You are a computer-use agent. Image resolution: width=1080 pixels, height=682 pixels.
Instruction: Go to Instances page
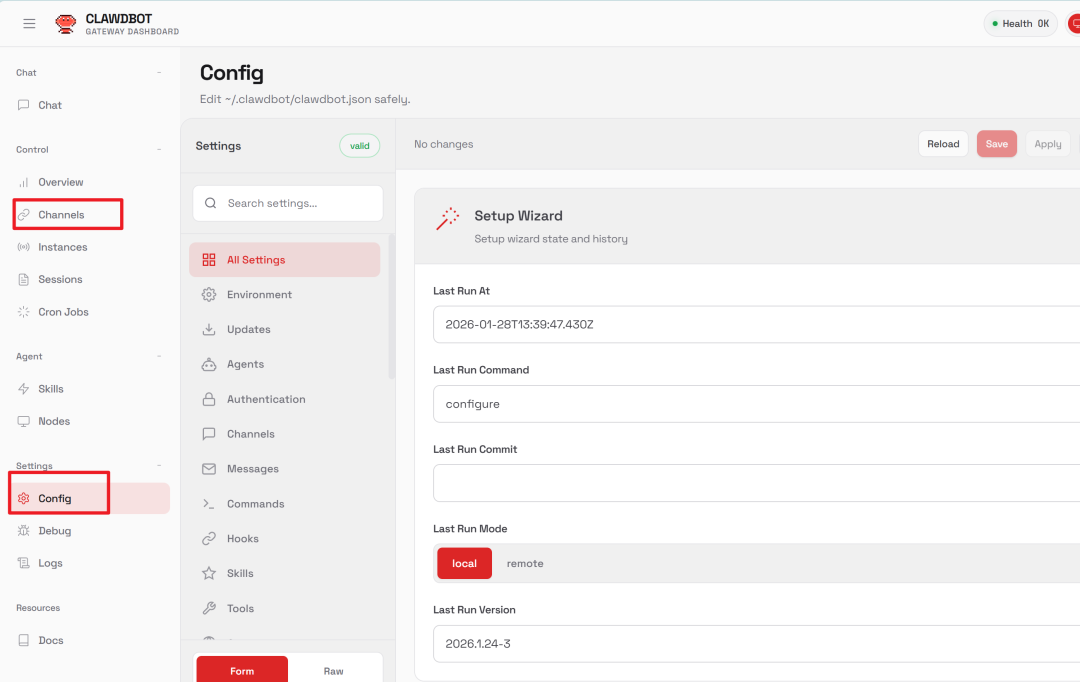tap(90, 247)
